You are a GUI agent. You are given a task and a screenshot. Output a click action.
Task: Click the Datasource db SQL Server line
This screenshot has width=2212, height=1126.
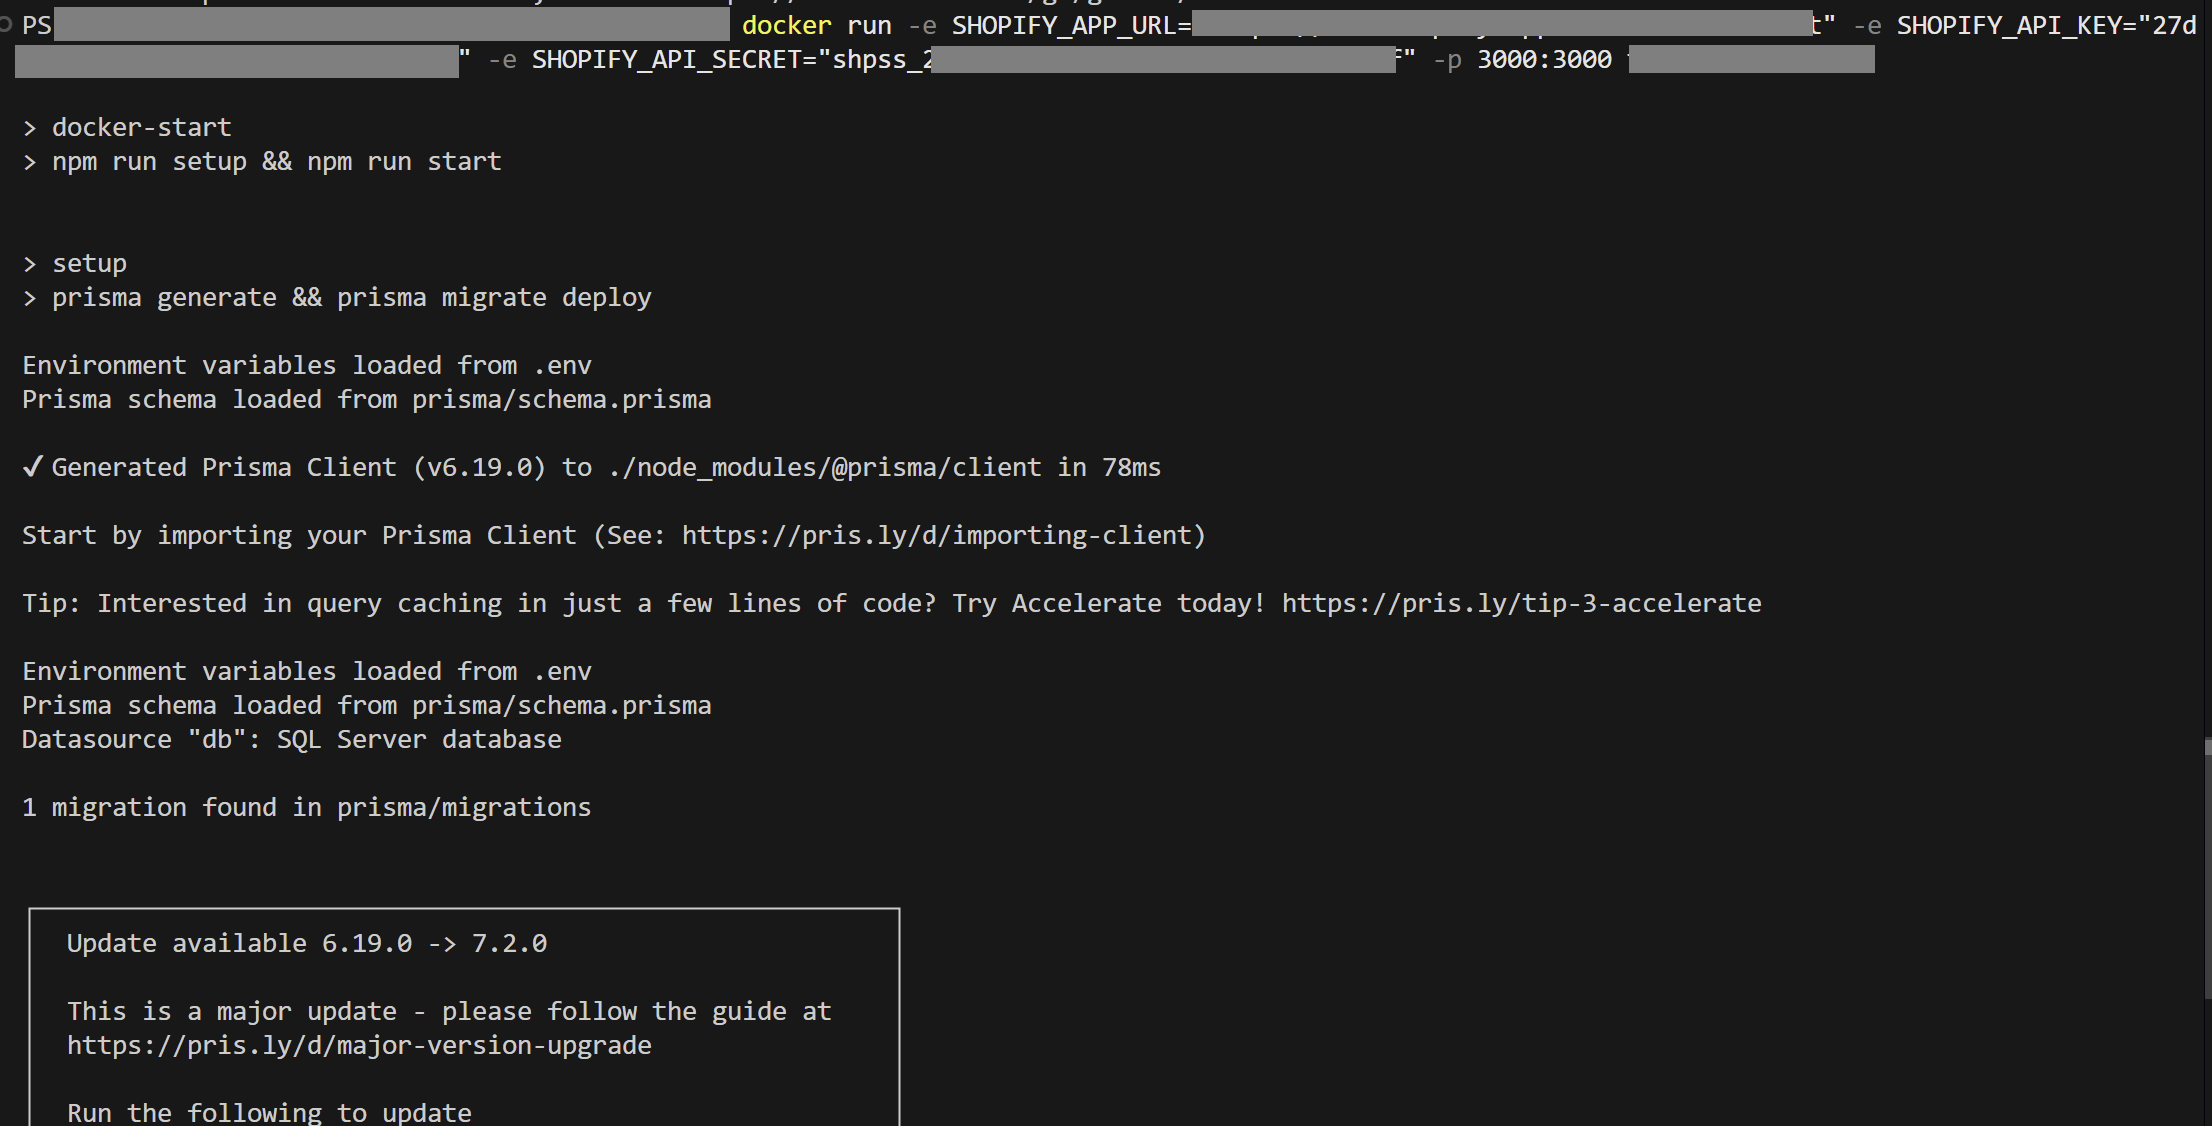click(x=291, y=739)
